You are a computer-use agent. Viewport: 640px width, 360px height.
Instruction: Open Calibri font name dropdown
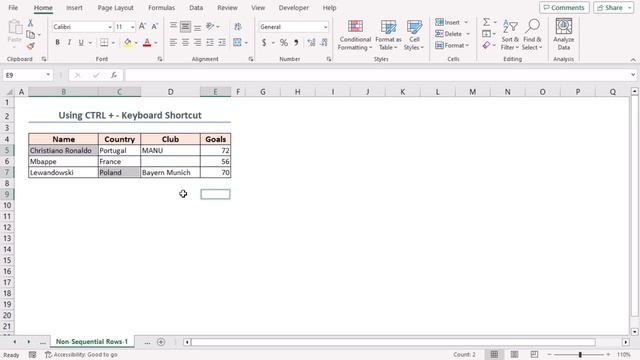pos(110,27)
